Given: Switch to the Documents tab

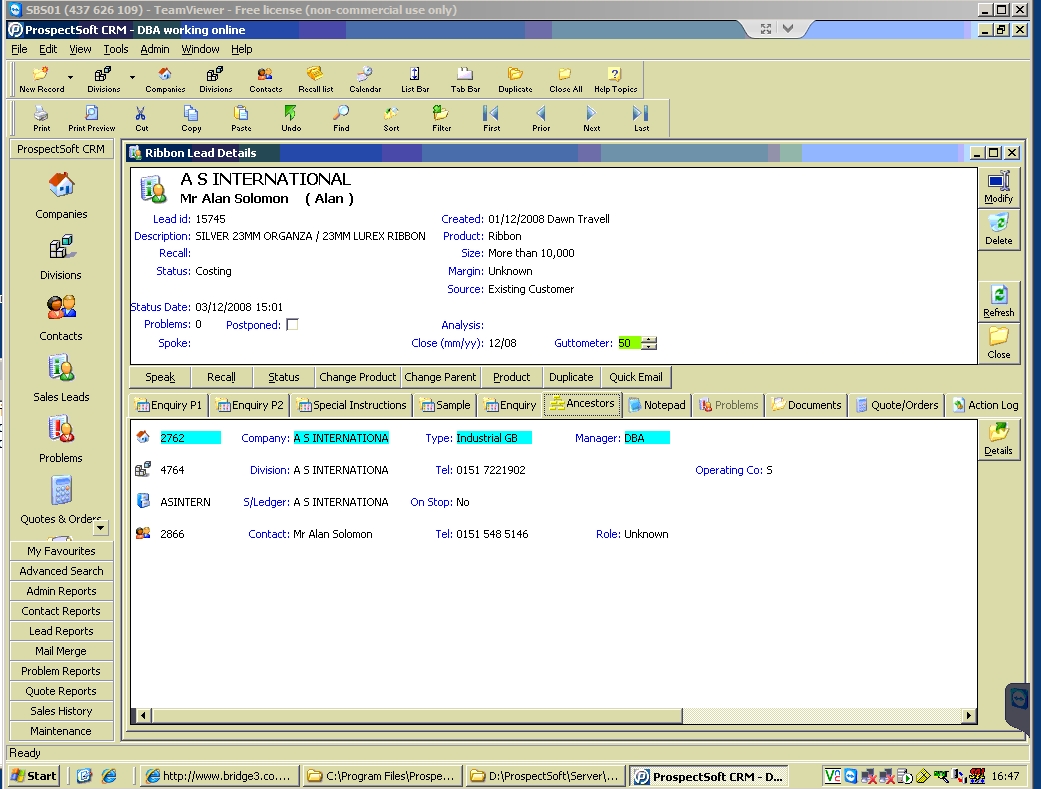Looking at the screenshot, I should (806, 405).
